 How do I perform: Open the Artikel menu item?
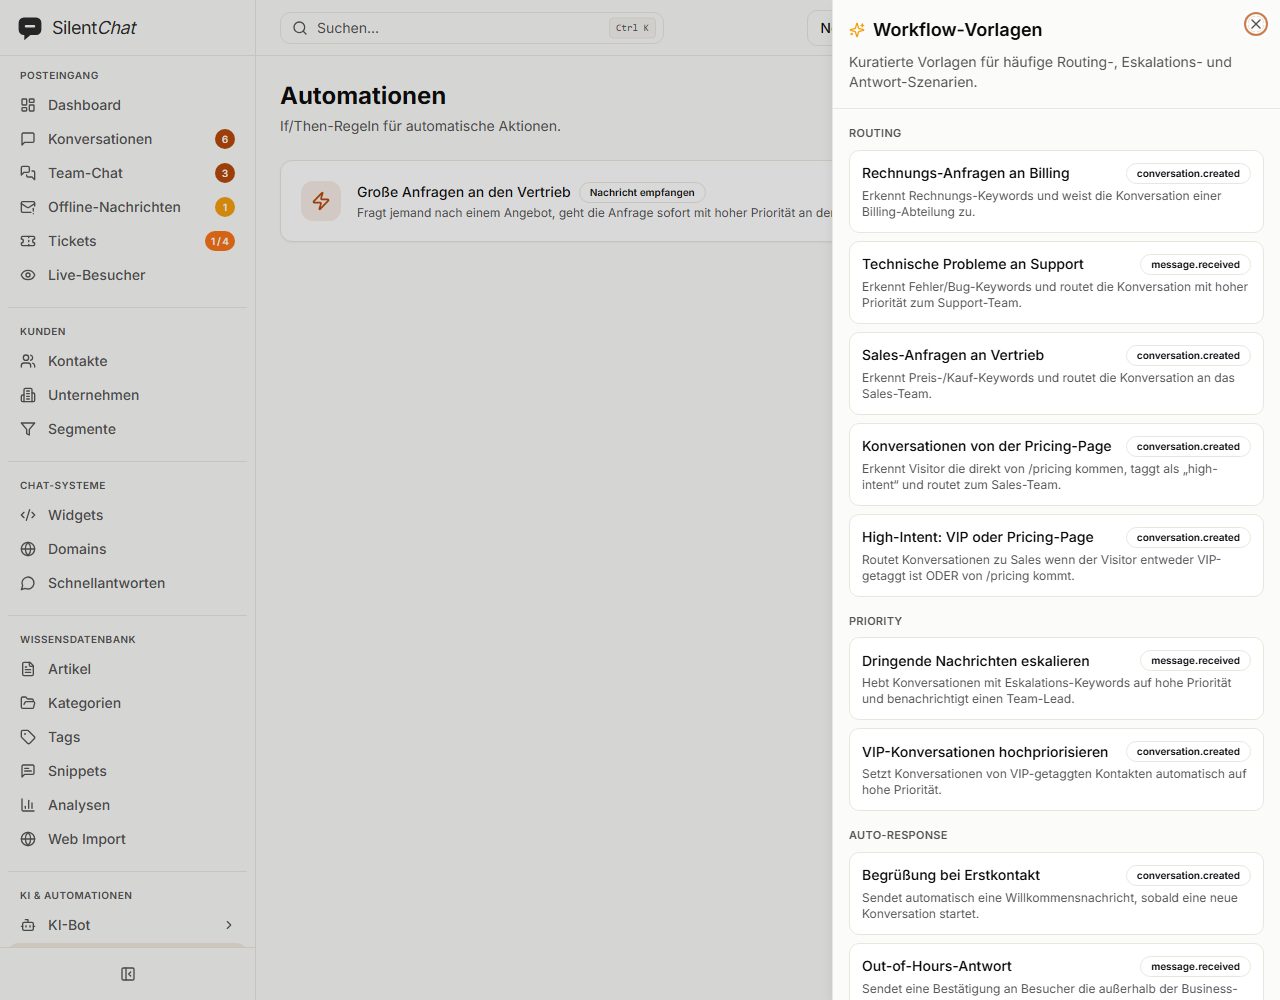coord(127,669)
